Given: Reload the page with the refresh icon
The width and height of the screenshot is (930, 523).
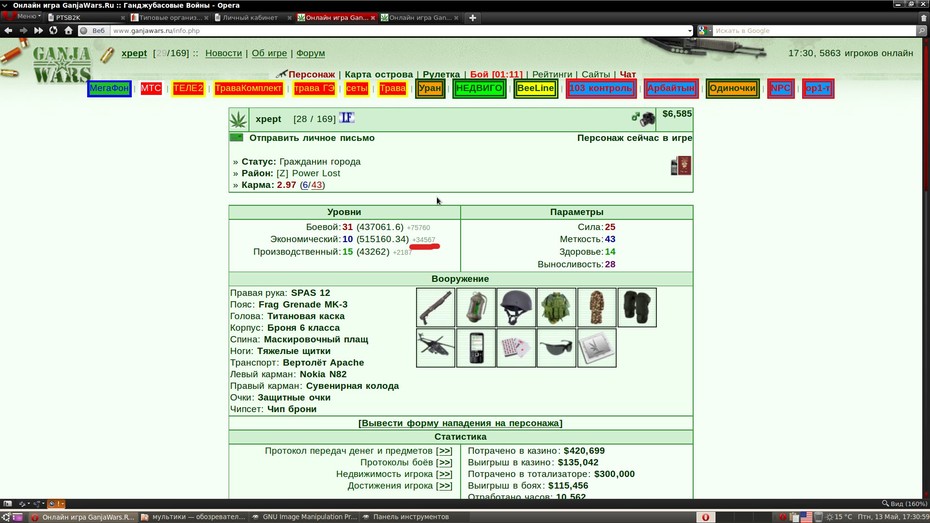Looking at the screenshot, I should tap(53, 30).
